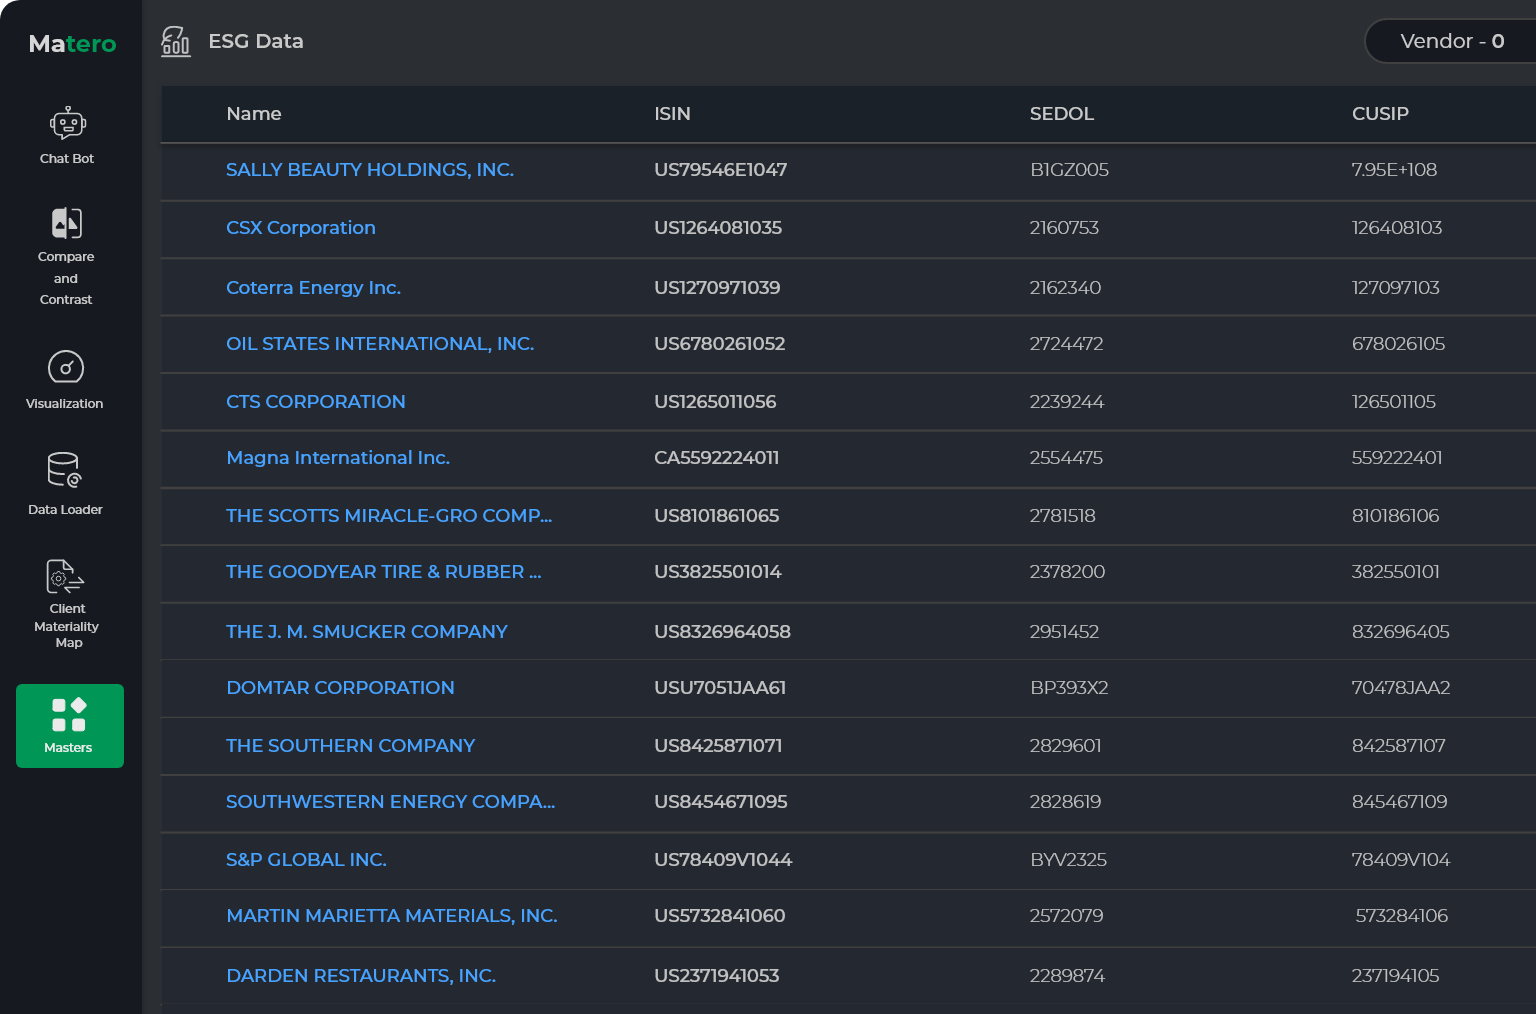Select CUSIP value 678026105
1536x1014 pixels.
(1398, 344)
